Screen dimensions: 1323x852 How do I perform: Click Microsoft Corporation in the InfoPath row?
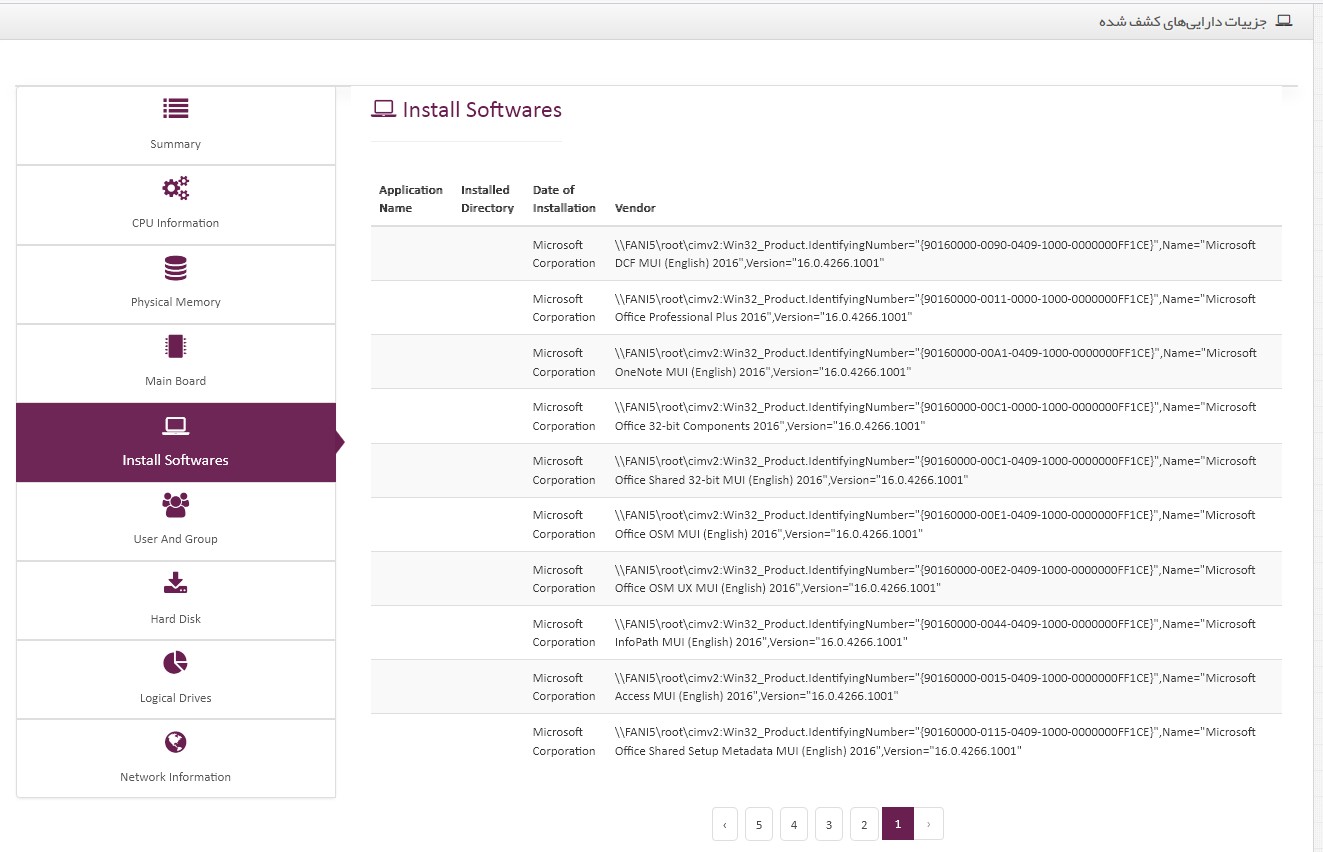[564, 633]
